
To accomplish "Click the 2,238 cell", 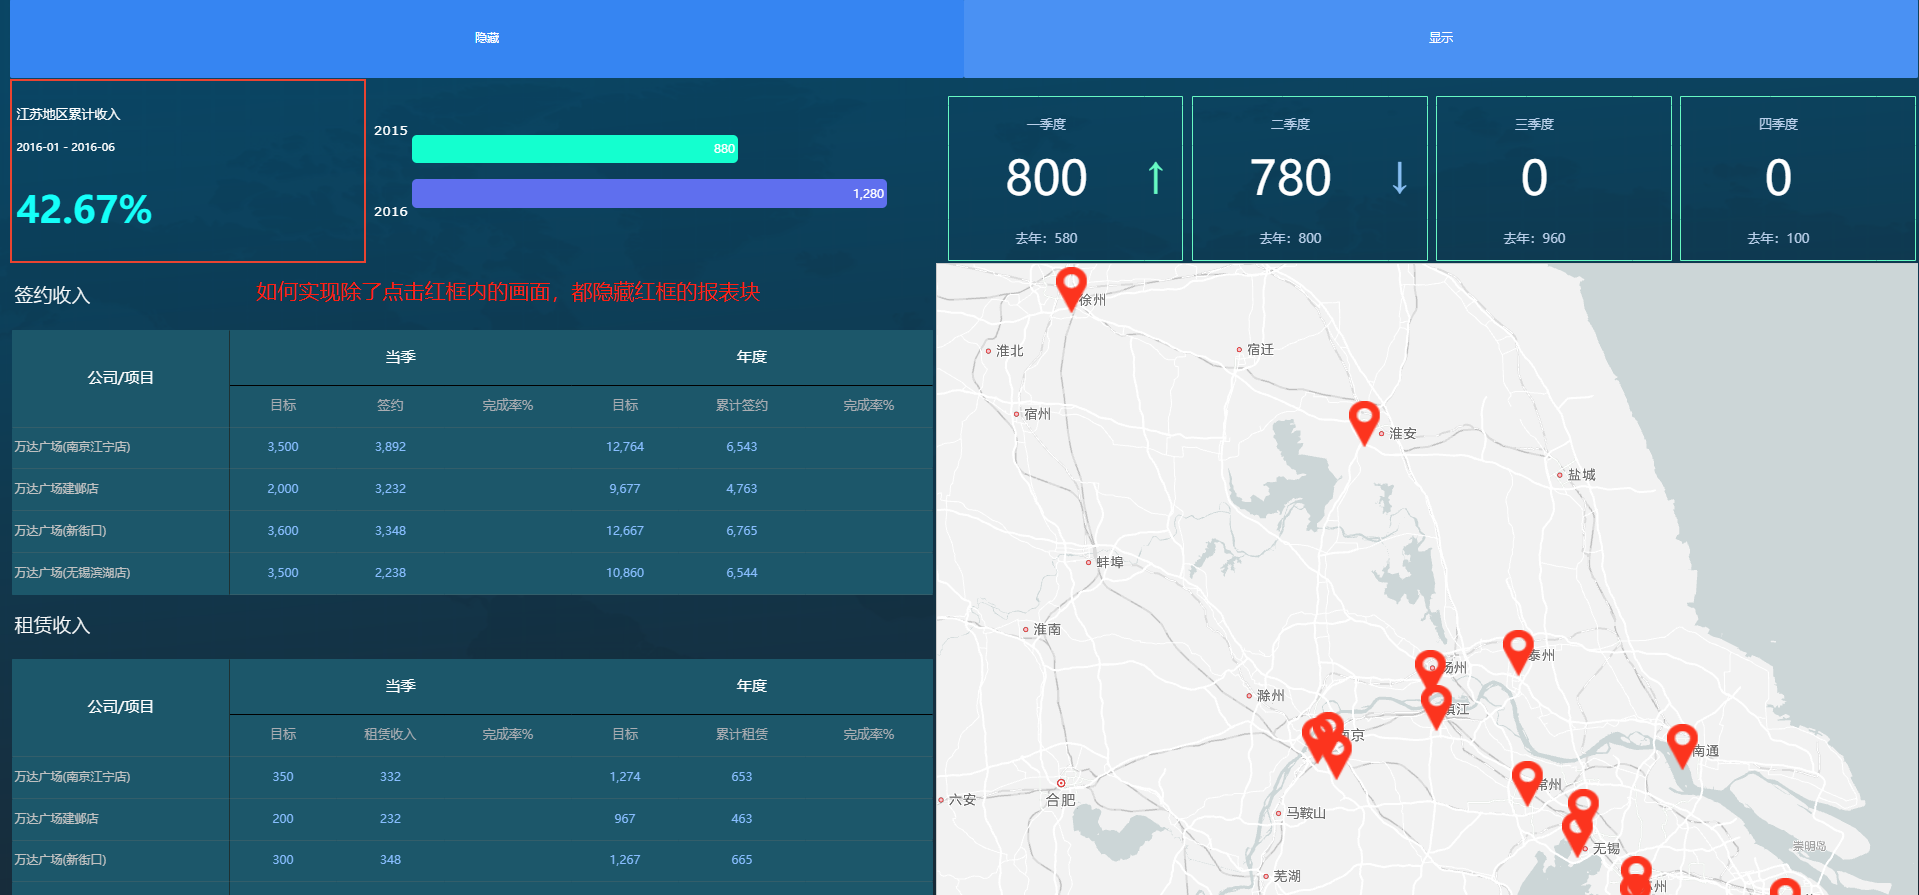I will click(390, 573).
